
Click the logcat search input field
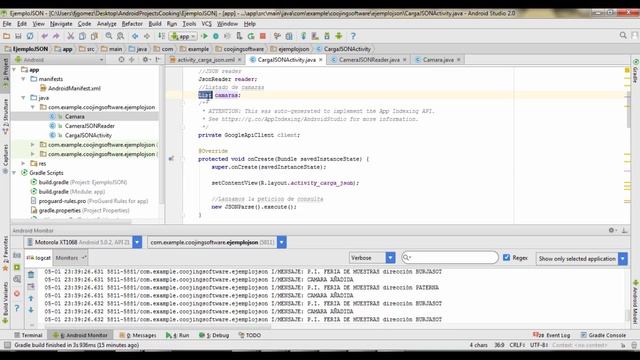click(449, 258)
